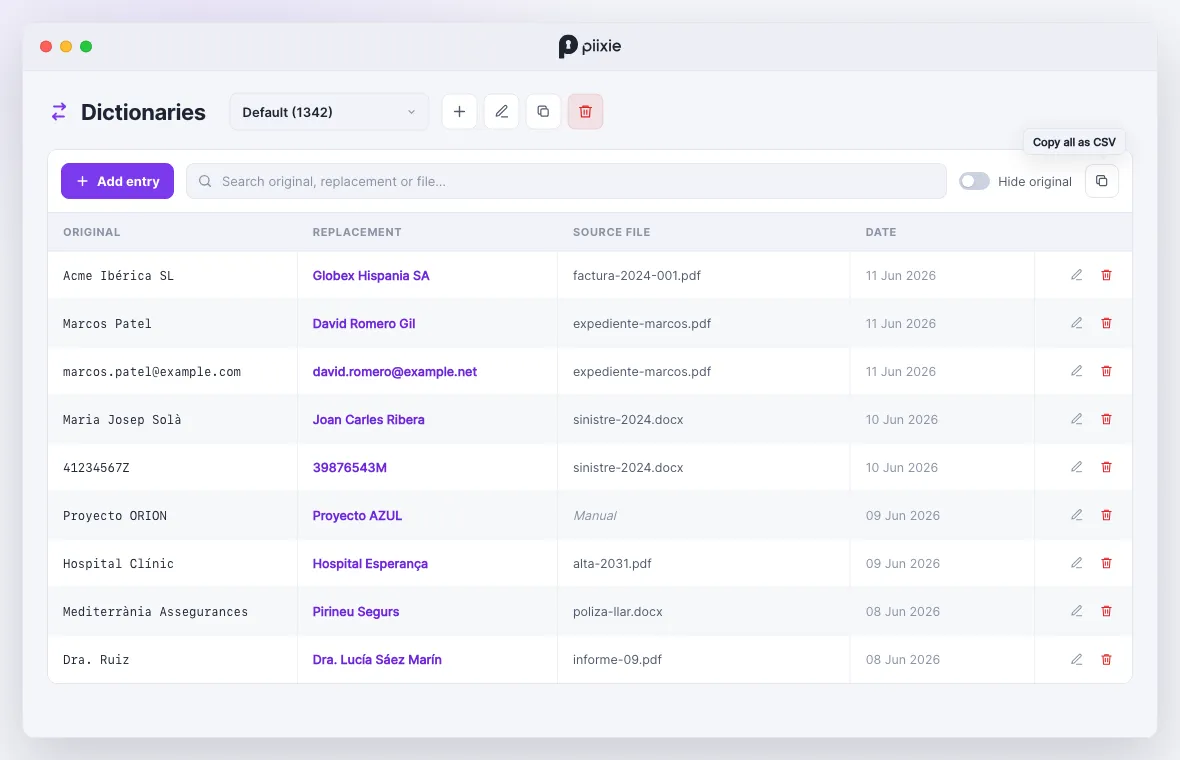The width and height of the screenshot is (1180, 760).
Task: Select replacement 39876543M
Action: tap(349, 467)
